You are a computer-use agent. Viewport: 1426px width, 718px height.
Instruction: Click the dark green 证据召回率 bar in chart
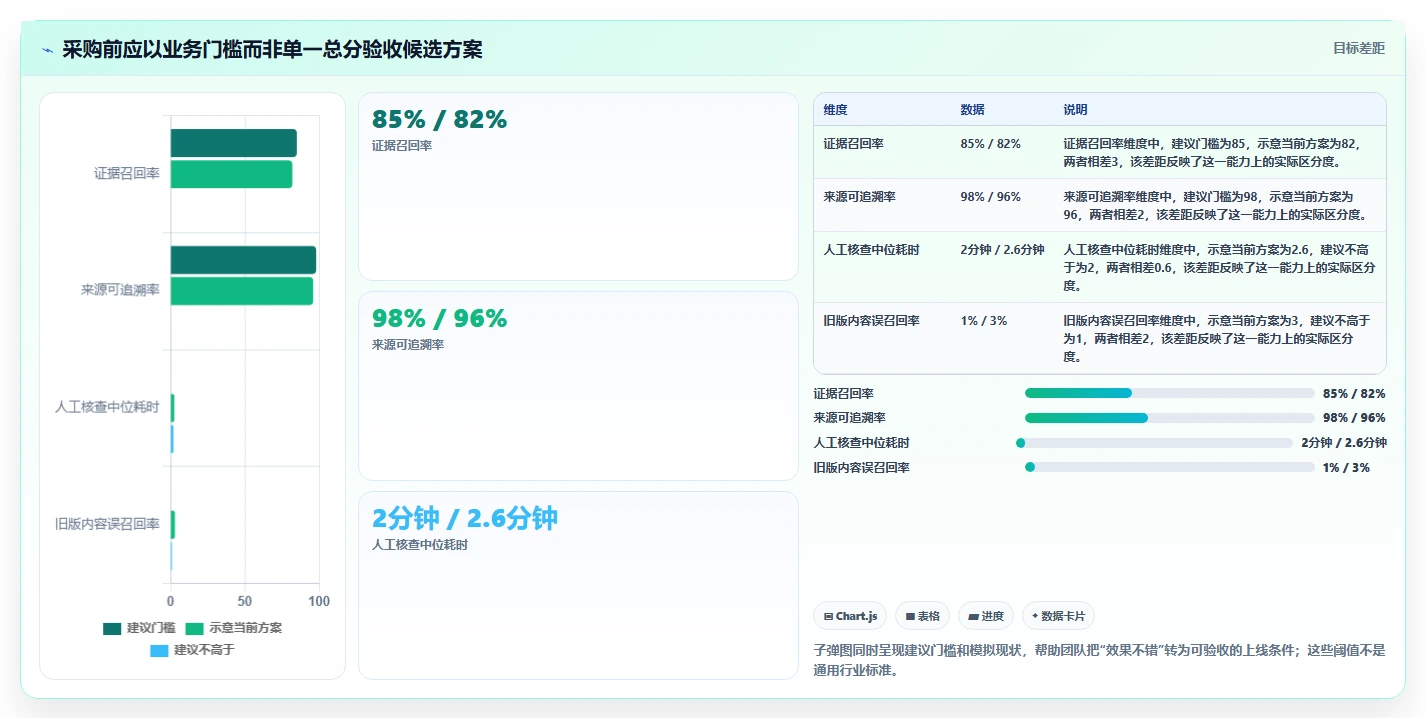click(233, 143)
